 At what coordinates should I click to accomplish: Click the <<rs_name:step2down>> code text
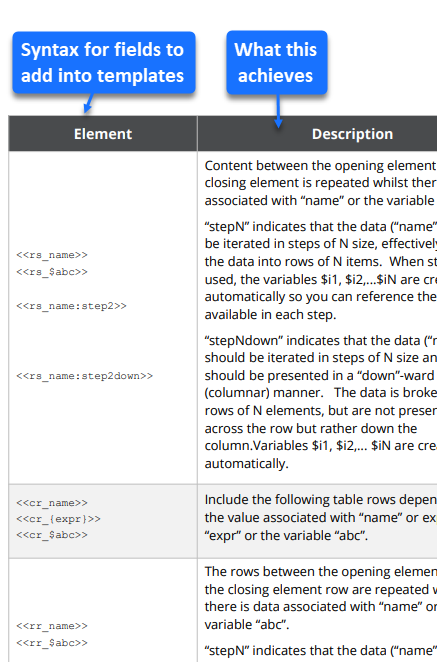click(x=84, y=376)
